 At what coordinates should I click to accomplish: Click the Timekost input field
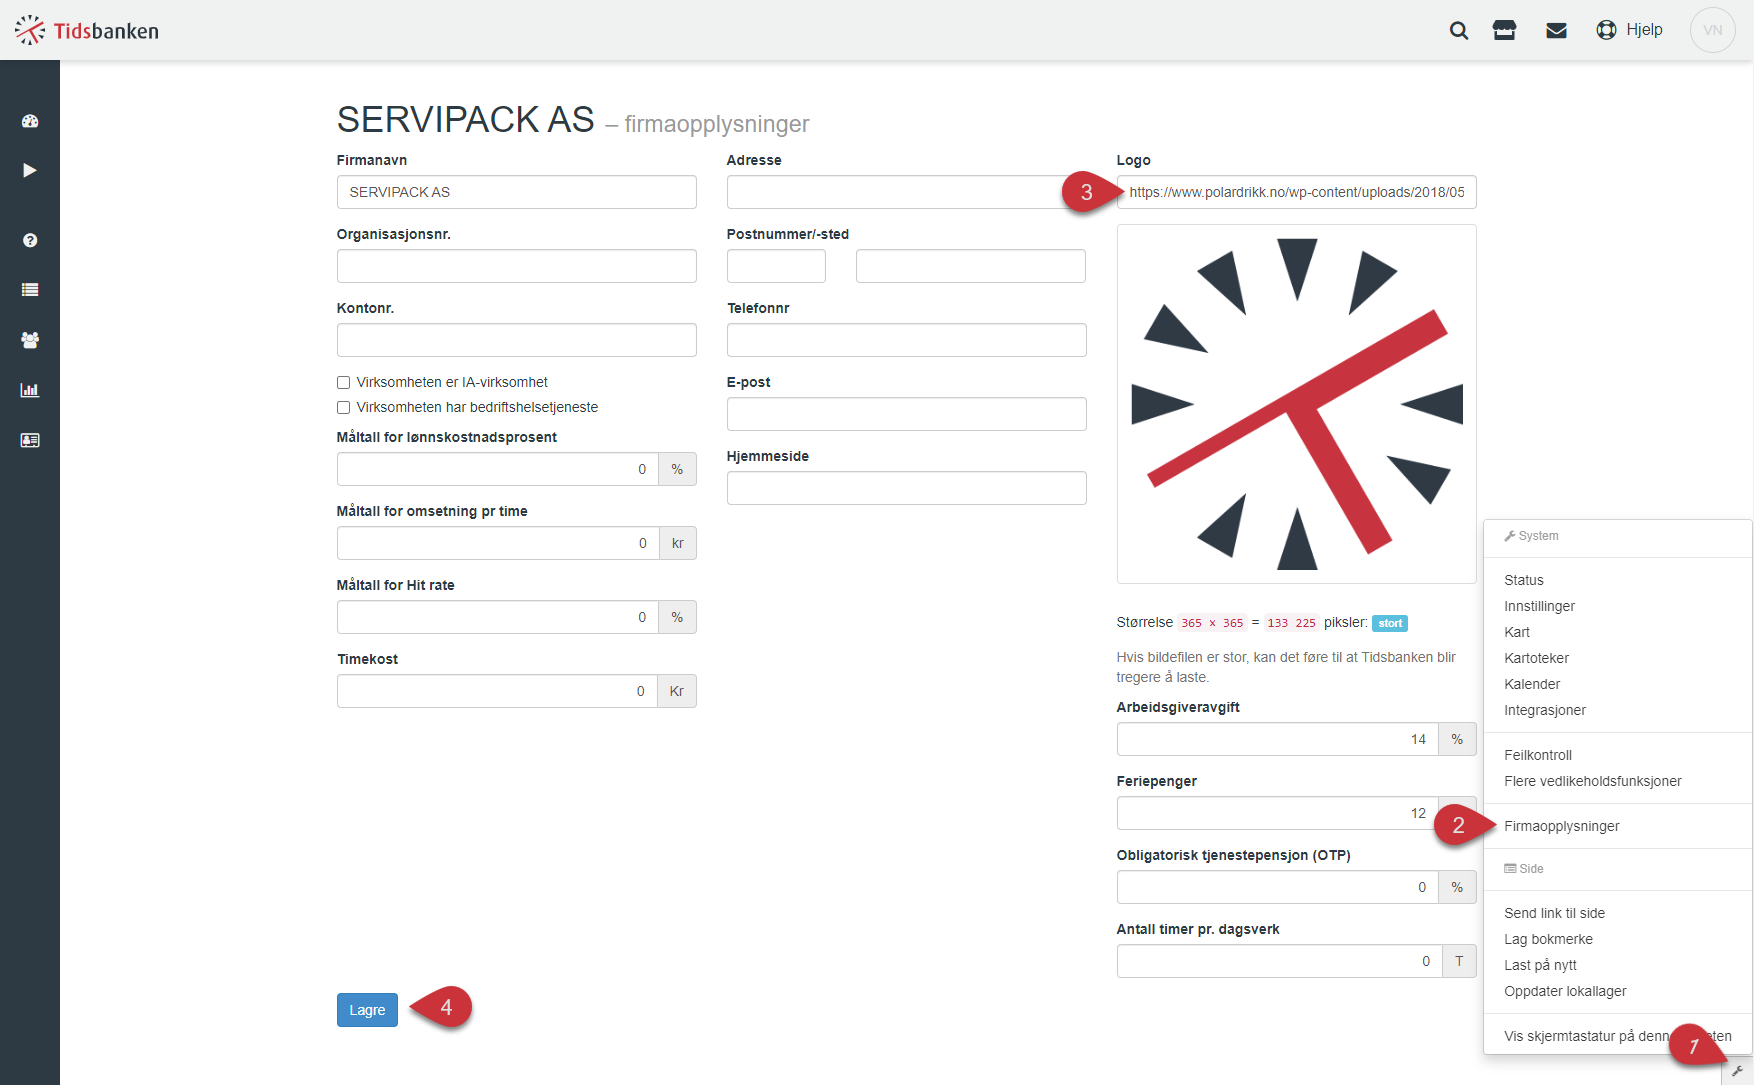tap(496, 691)
